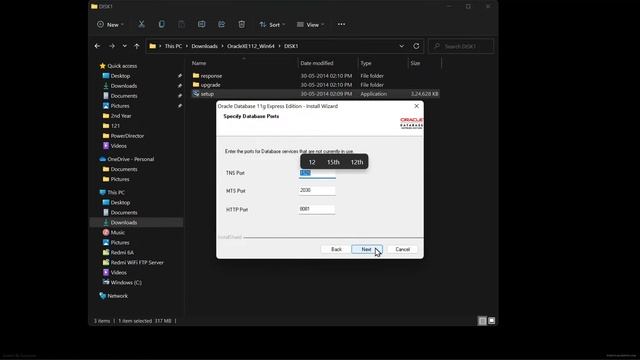Open the View dropdown menu
This screenshot has height=360, width=640.
[310, 24]
